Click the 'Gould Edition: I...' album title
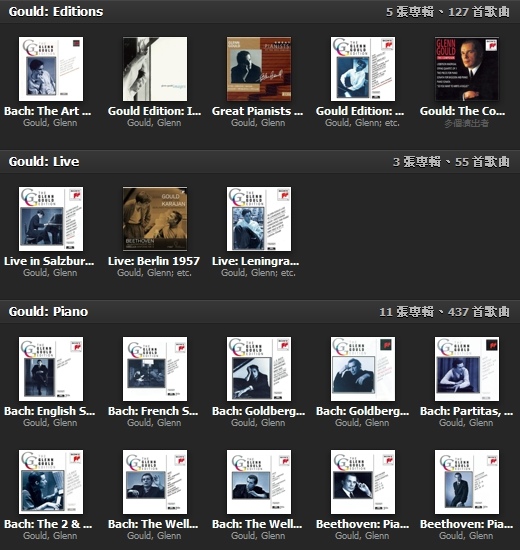Image resolution: width=520 pixels, height=550 pixels. point(154,111)
